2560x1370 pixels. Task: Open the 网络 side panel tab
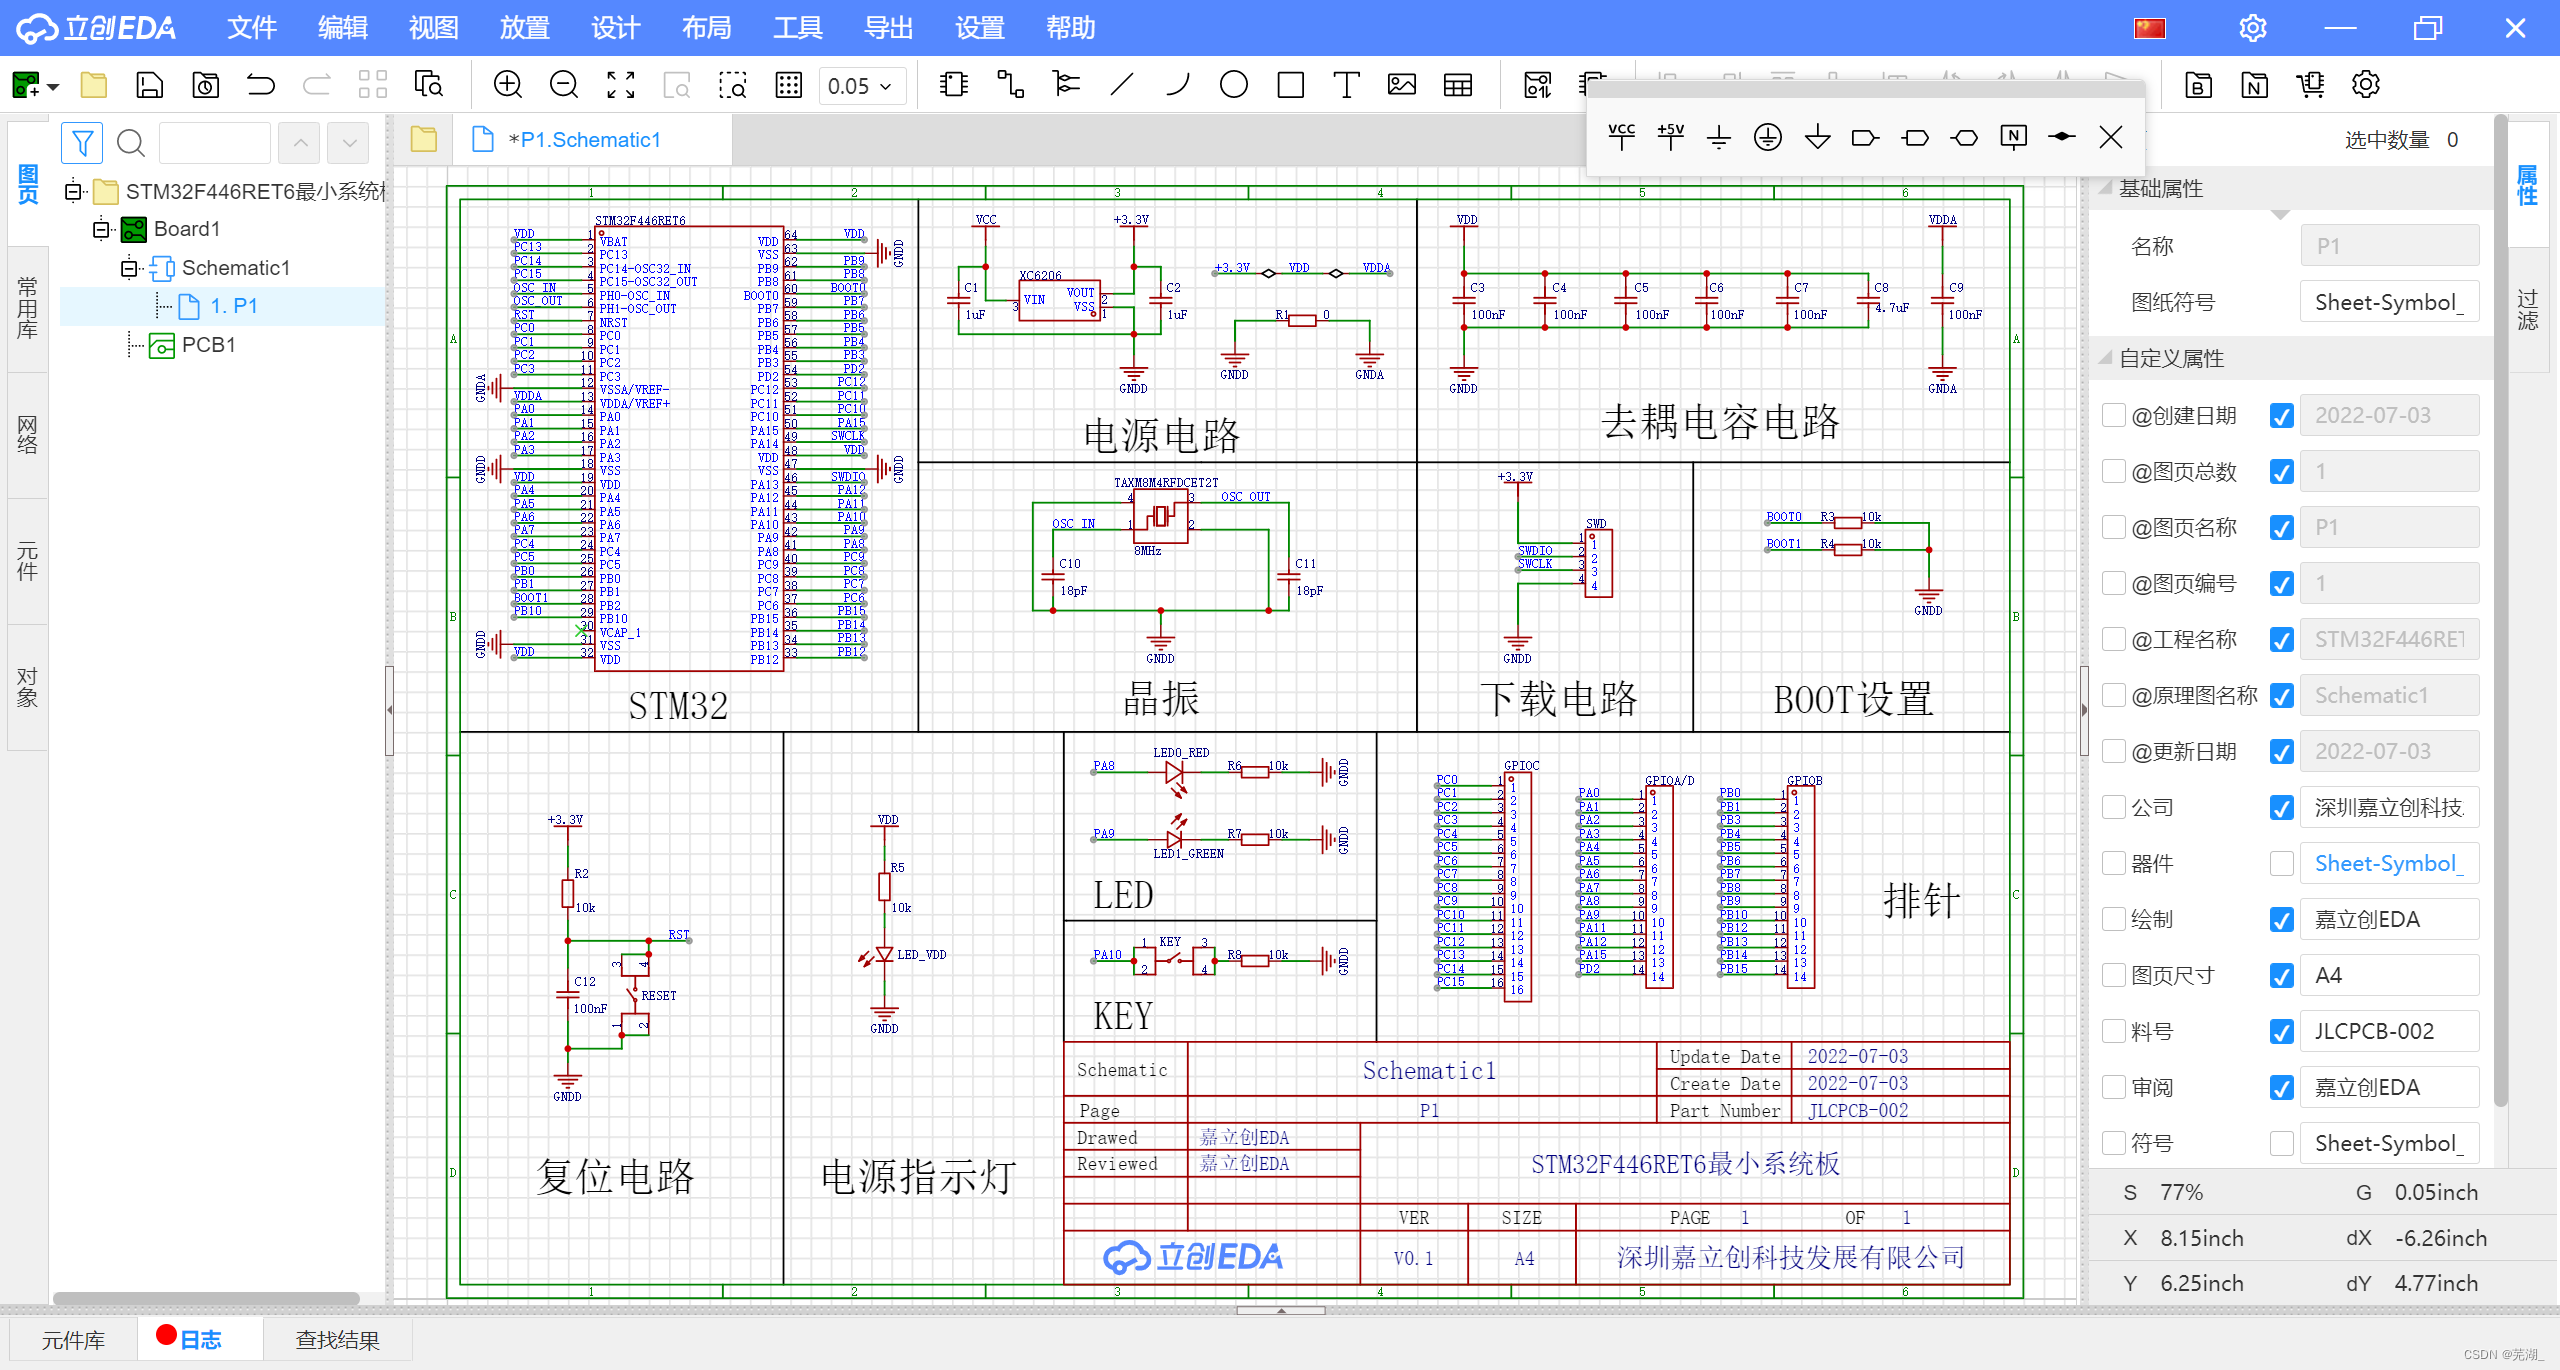click(x=27, y=435)
